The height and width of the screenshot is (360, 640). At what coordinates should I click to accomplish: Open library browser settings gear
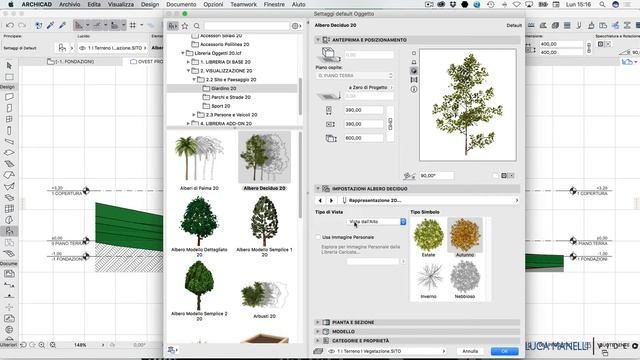(296, 26)
